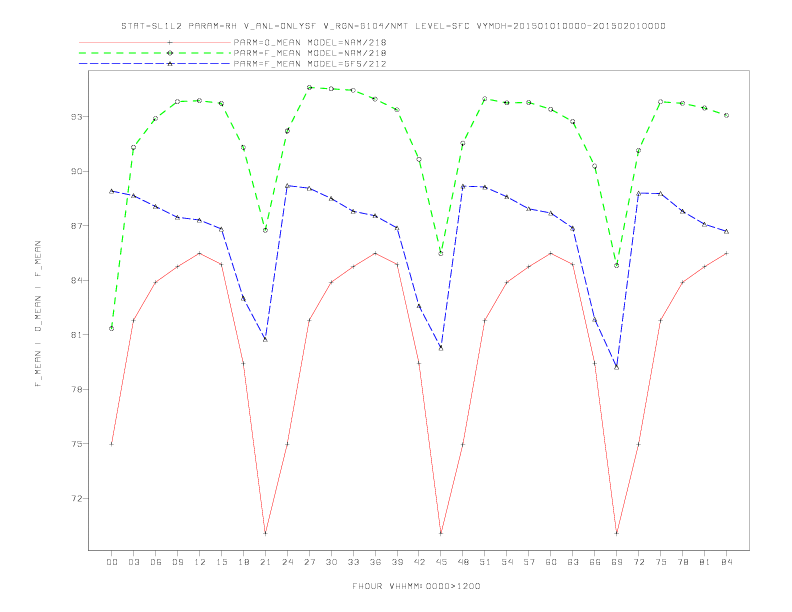Click x-axis tick label 00
This screenshot has width=792, height=612.
point(112,562)
